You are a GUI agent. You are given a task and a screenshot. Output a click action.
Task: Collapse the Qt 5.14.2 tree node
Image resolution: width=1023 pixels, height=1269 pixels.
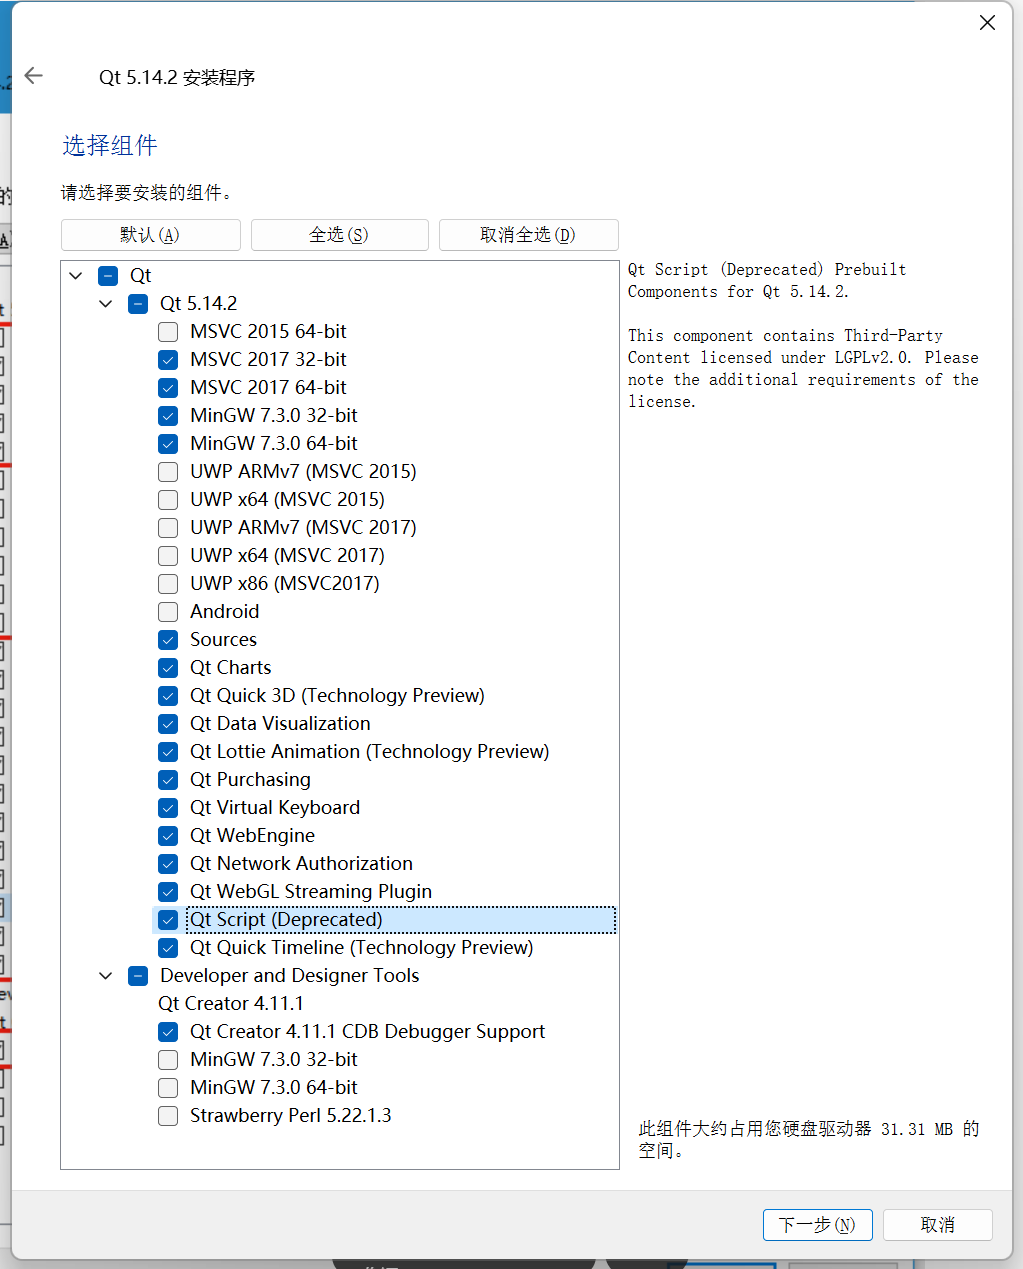point(106,303)
